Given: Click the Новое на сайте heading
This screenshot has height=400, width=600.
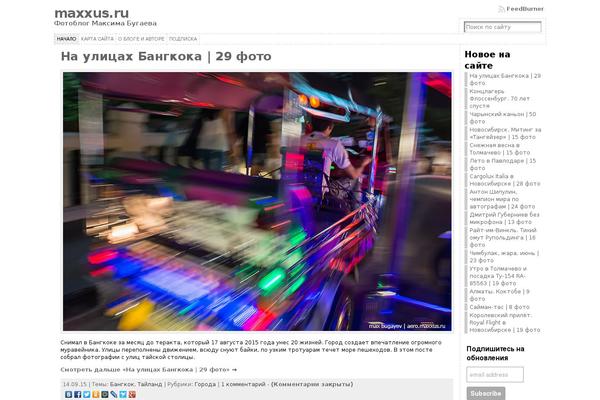Looking at the screenshot, I should pyautogui.click(x=487, y=60).
